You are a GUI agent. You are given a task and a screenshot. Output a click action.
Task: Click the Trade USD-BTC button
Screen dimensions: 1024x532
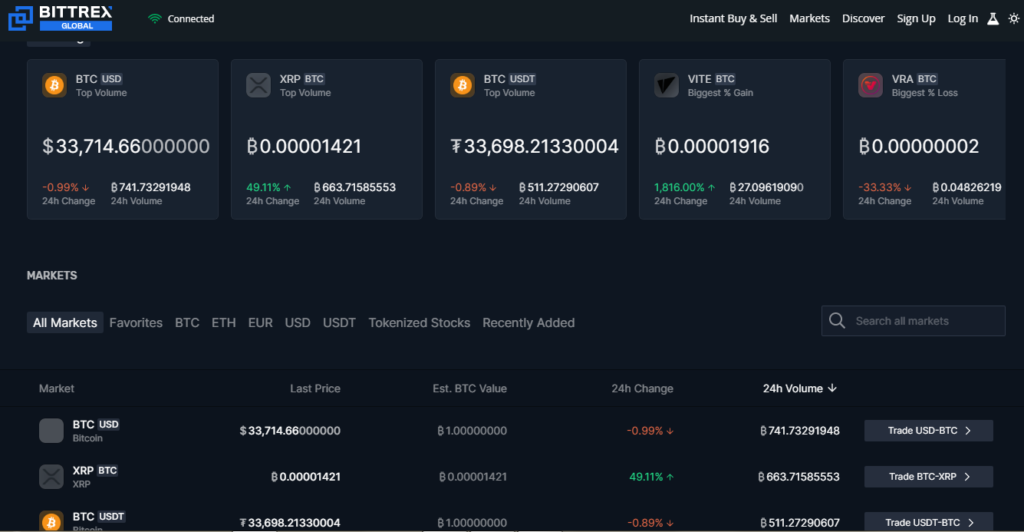click(x=929, y=431)
